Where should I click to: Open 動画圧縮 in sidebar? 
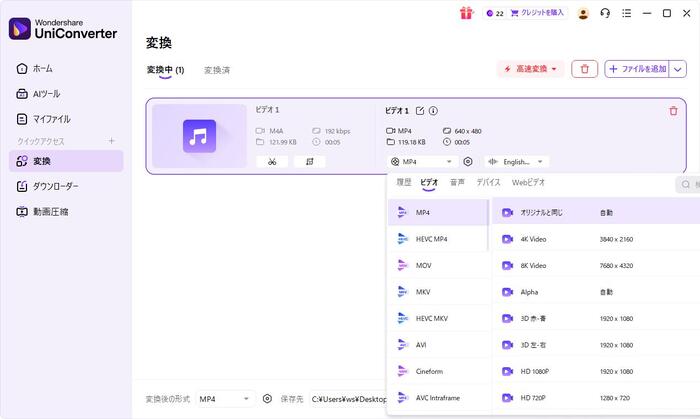click(x=66, y=212)
